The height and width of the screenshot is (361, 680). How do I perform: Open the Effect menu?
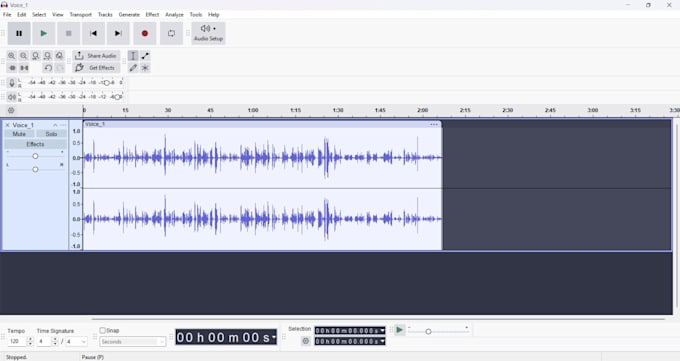click(x=152, y=15)
